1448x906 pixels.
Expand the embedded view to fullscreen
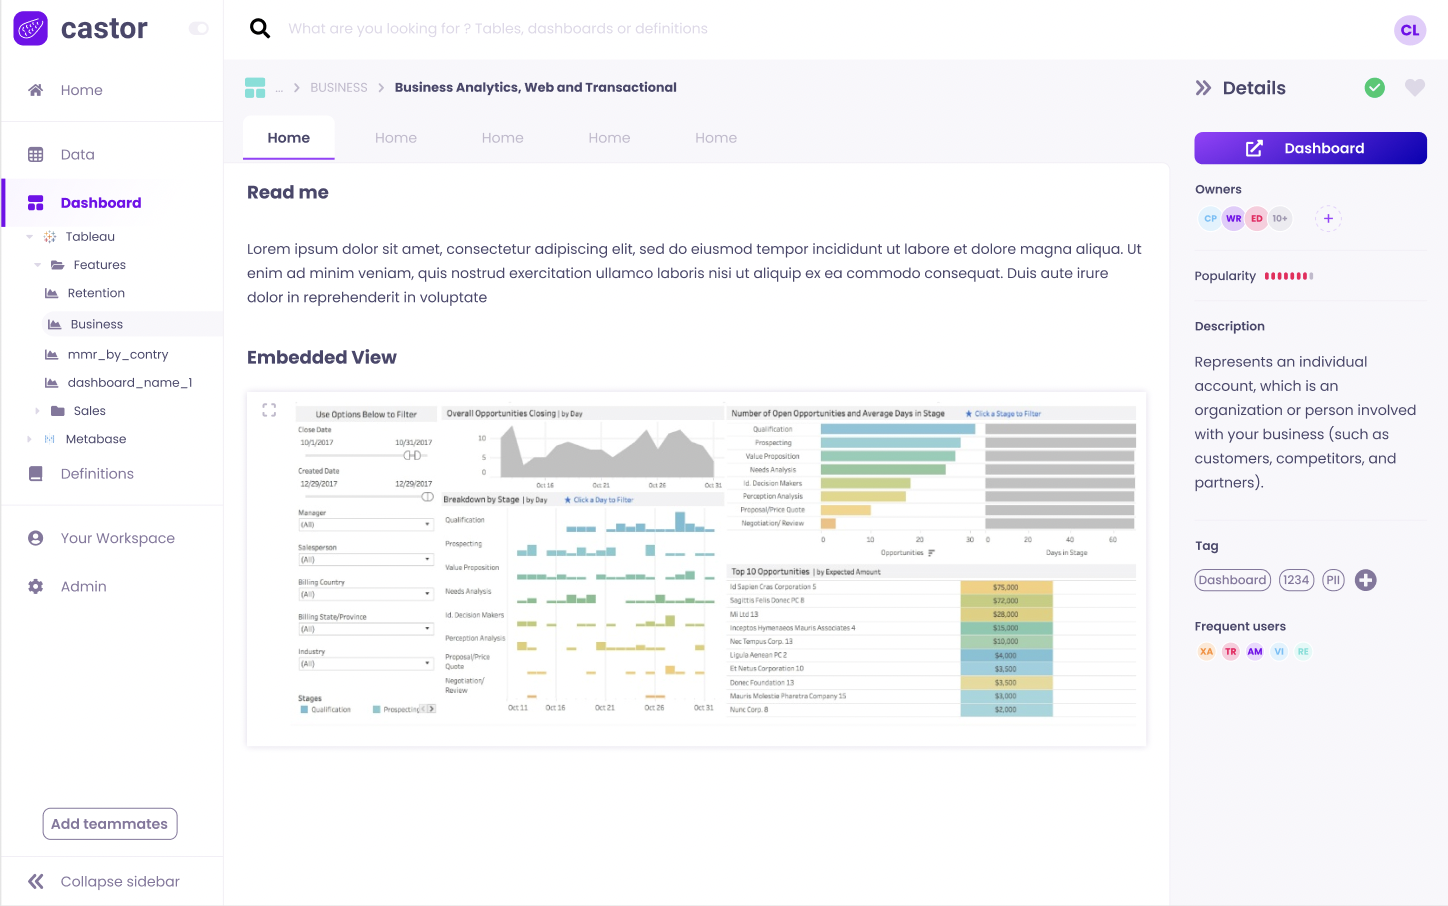[268, 409]
